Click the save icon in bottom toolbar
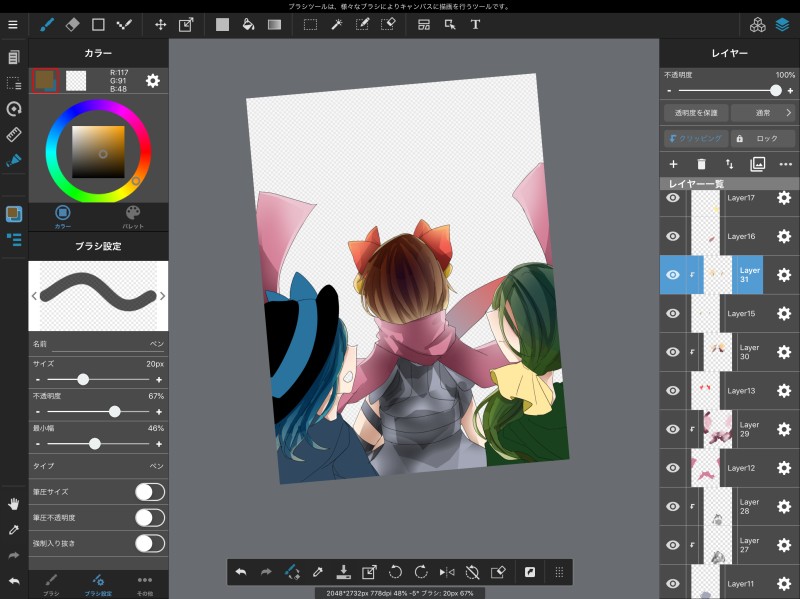800x599 pixels. [343, 572]
